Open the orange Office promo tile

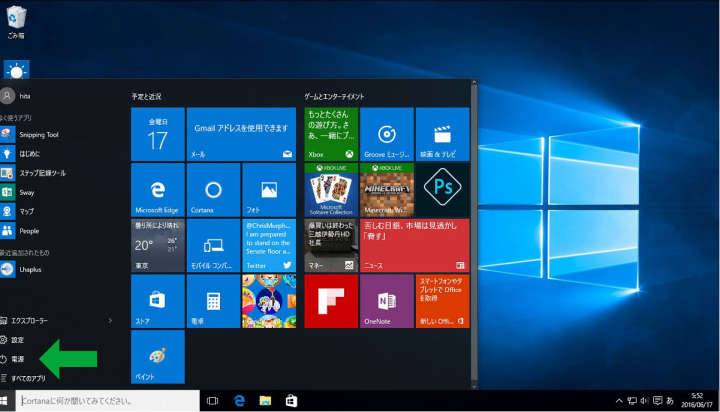[x=442, y=301]
